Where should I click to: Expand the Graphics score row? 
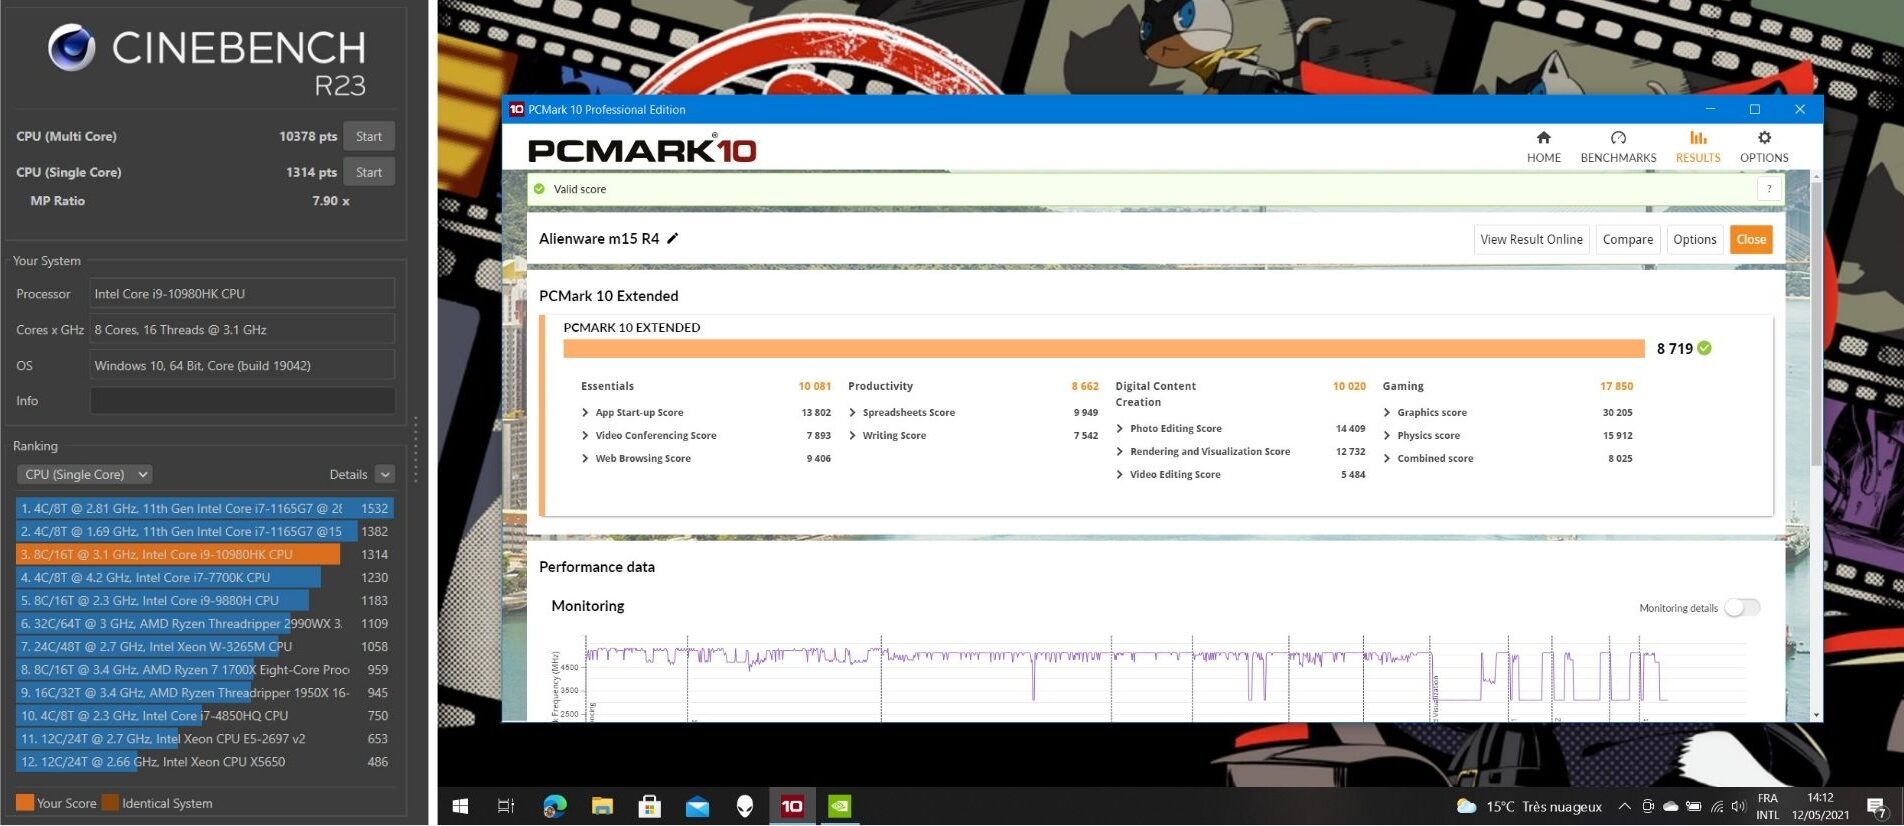click(x=1387, y=412)
